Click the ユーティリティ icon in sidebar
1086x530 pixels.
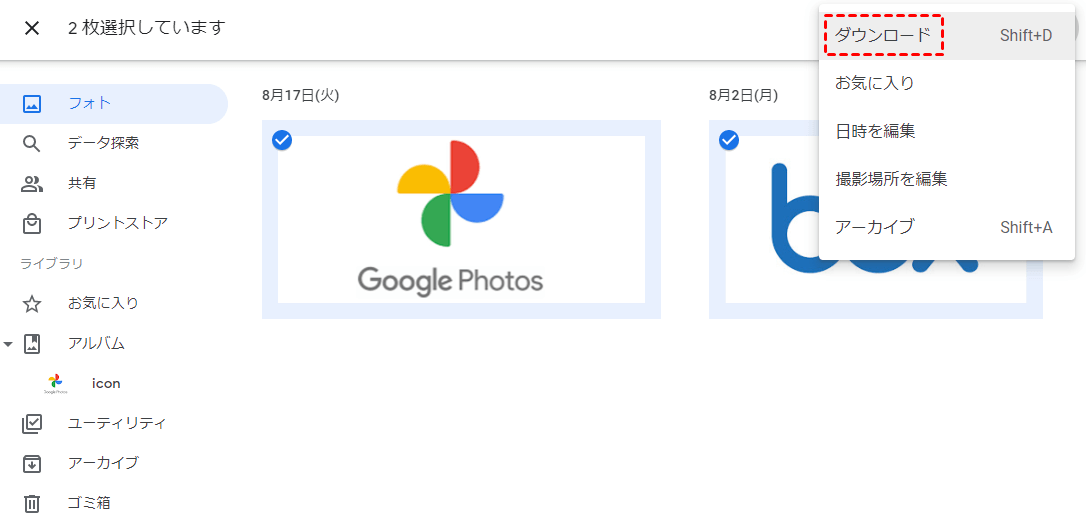coord(32,423)
